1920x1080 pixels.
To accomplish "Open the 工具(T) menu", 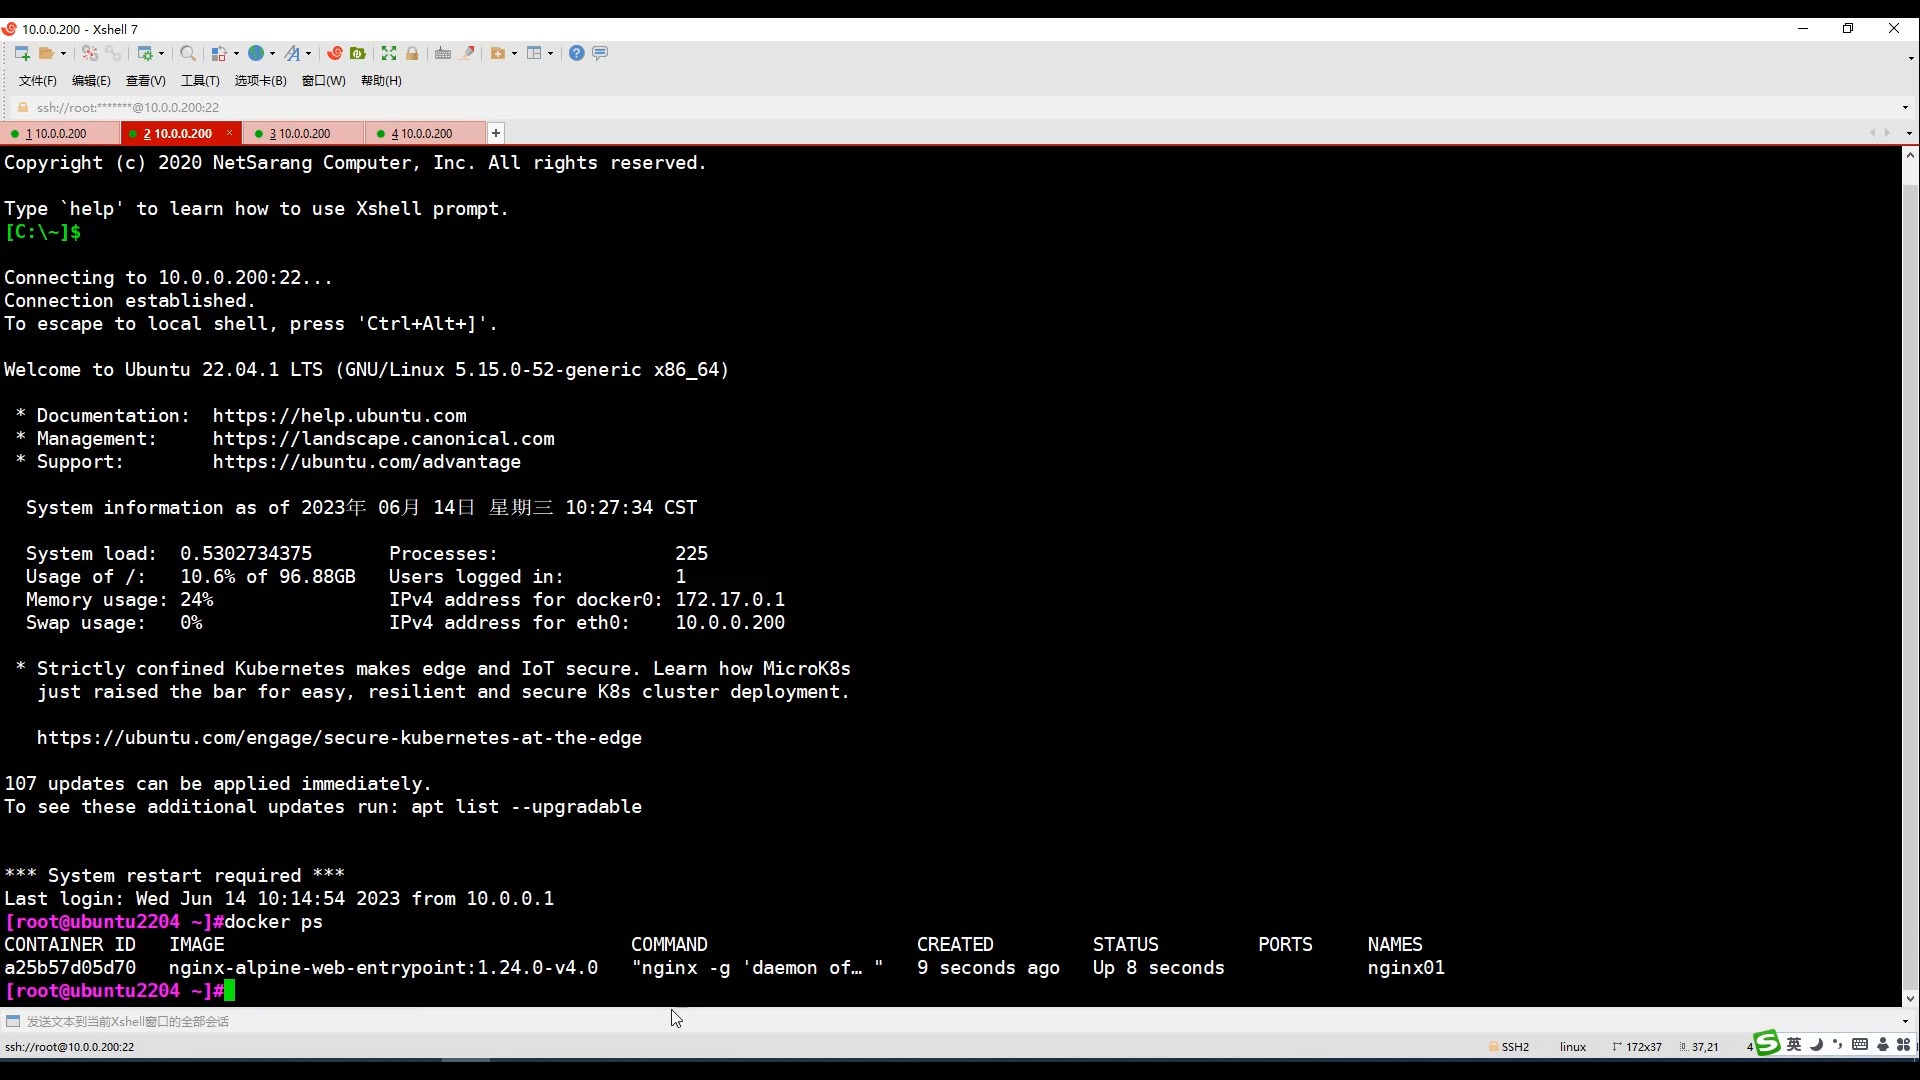I will (x=200, y=81).
